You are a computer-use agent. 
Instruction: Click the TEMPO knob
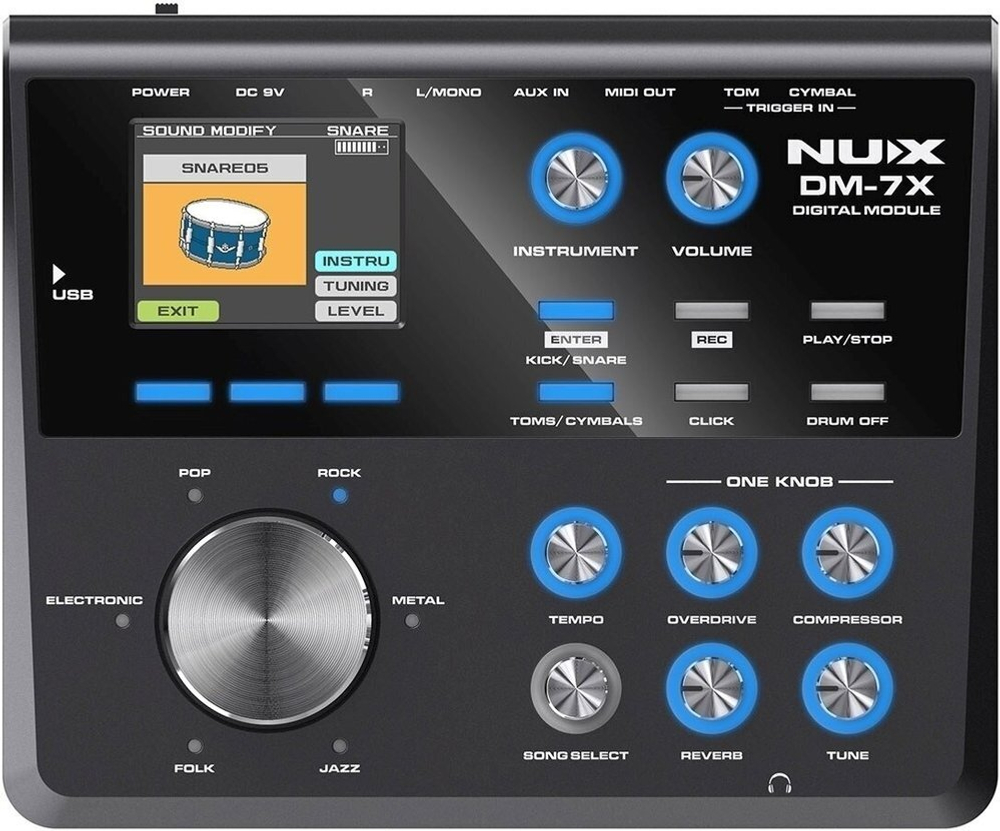click(x=576, y=553)
